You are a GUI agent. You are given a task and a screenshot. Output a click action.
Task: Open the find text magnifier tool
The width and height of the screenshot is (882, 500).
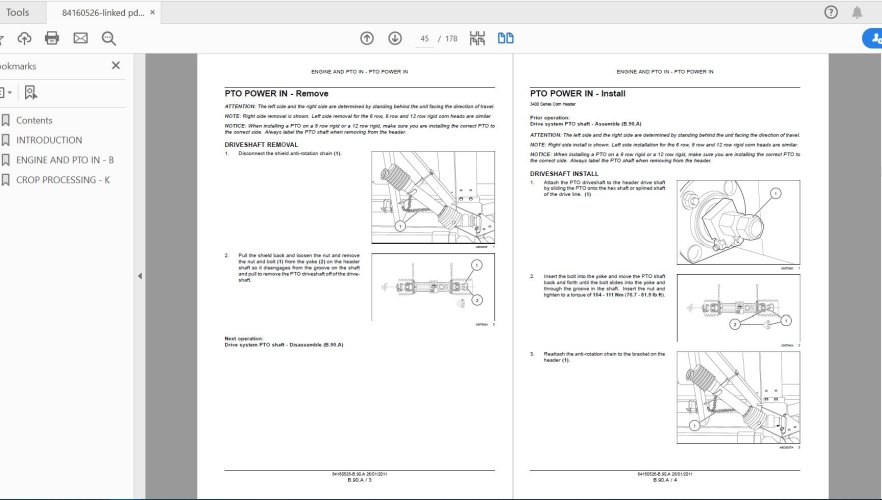[108, 38]
